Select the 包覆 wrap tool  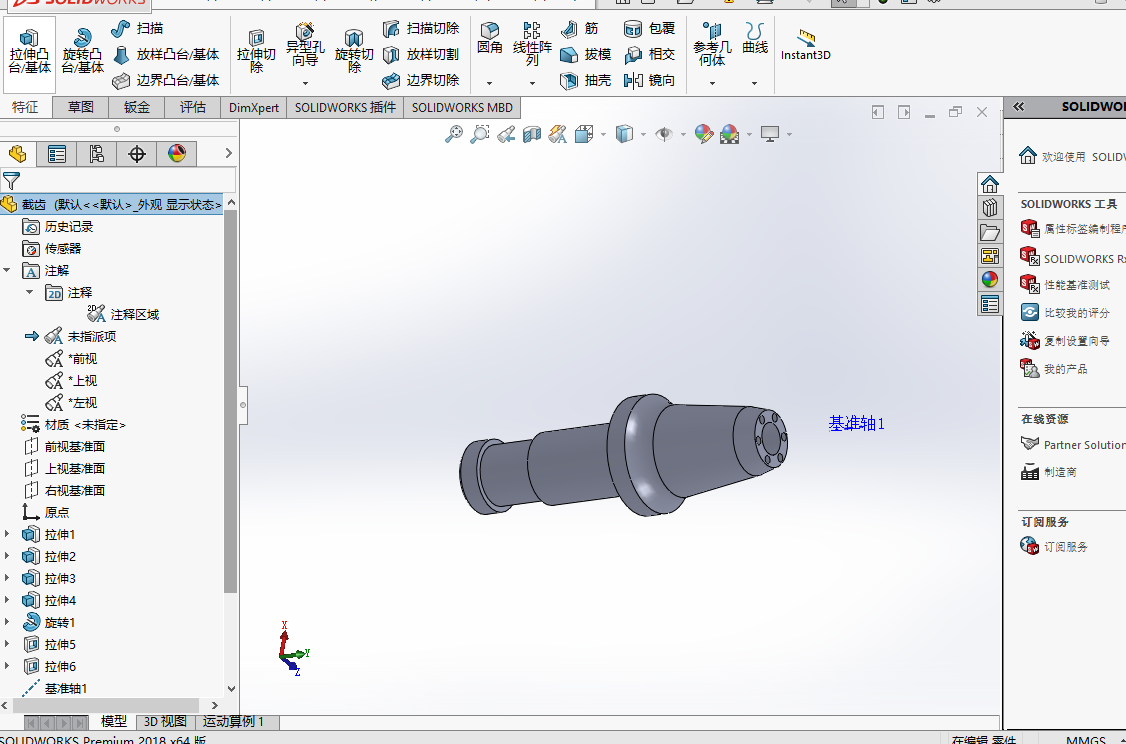(650, 29)
